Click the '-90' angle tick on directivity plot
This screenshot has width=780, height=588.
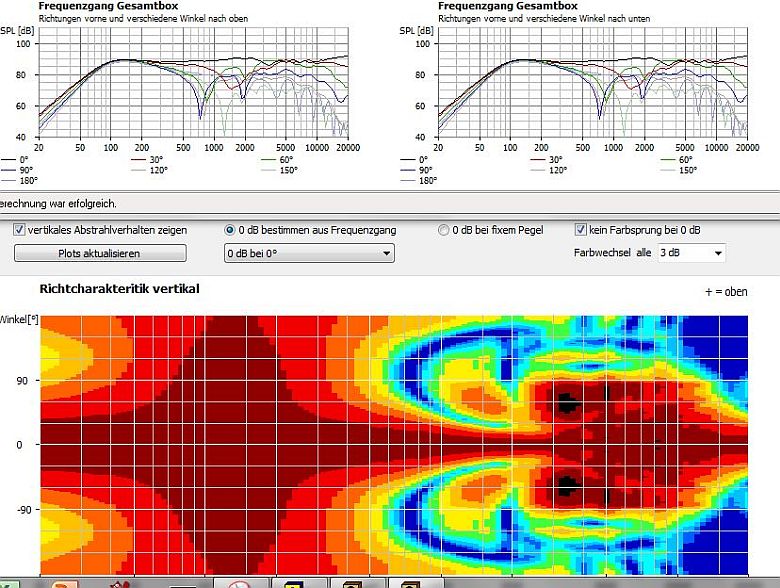[23, 510]
